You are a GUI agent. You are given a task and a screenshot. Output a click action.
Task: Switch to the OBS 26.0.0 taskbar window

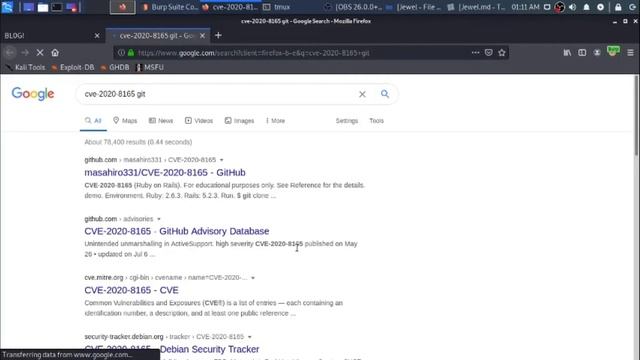(x=353, y=7)
